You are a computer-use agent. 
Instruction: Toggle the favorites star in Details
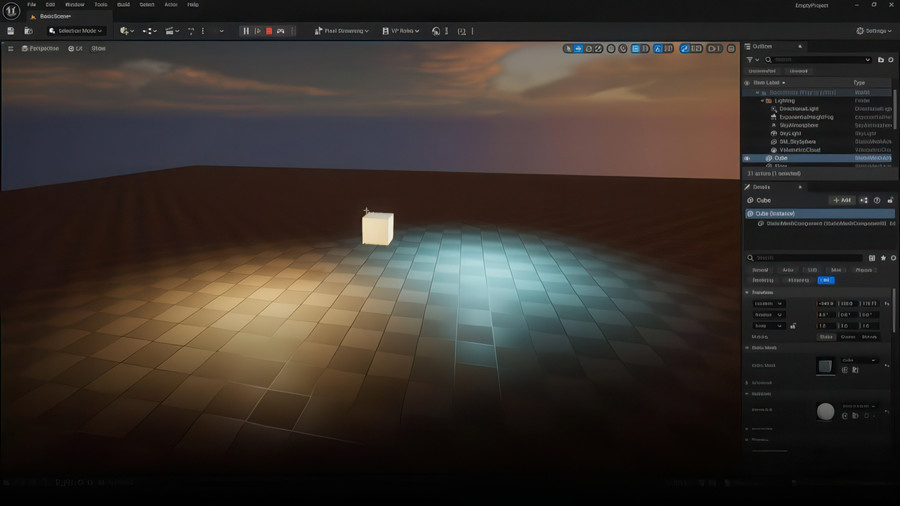click(883, 258)
